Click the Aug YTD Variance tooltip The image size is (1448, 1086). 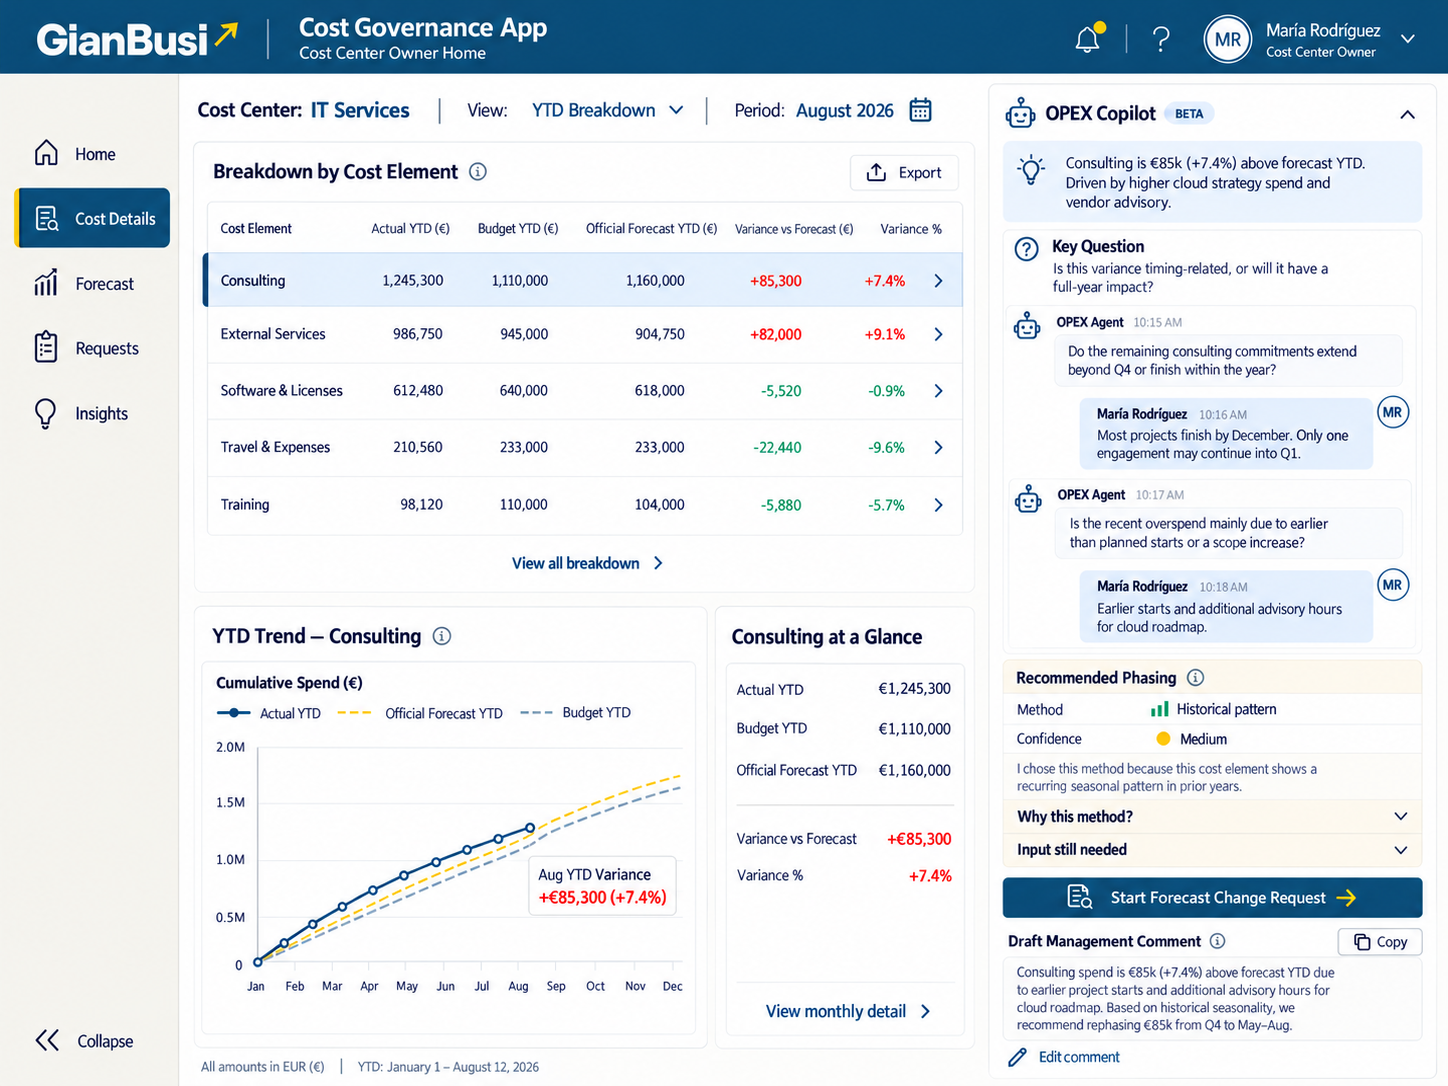pos(603,886)
